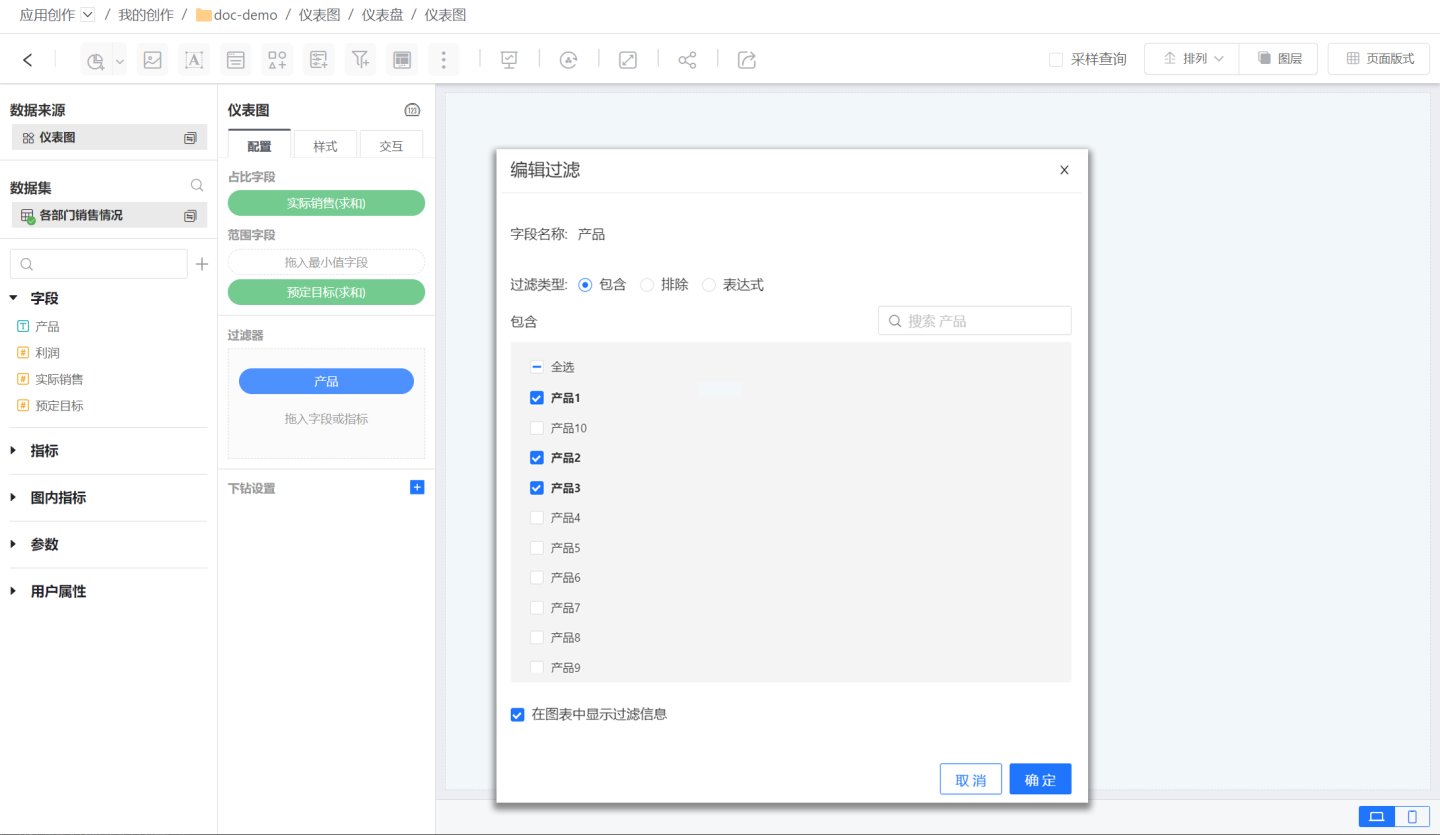Click the fullscreen expand icon
Screen dimensions: 1440x835
click(628, 60)
